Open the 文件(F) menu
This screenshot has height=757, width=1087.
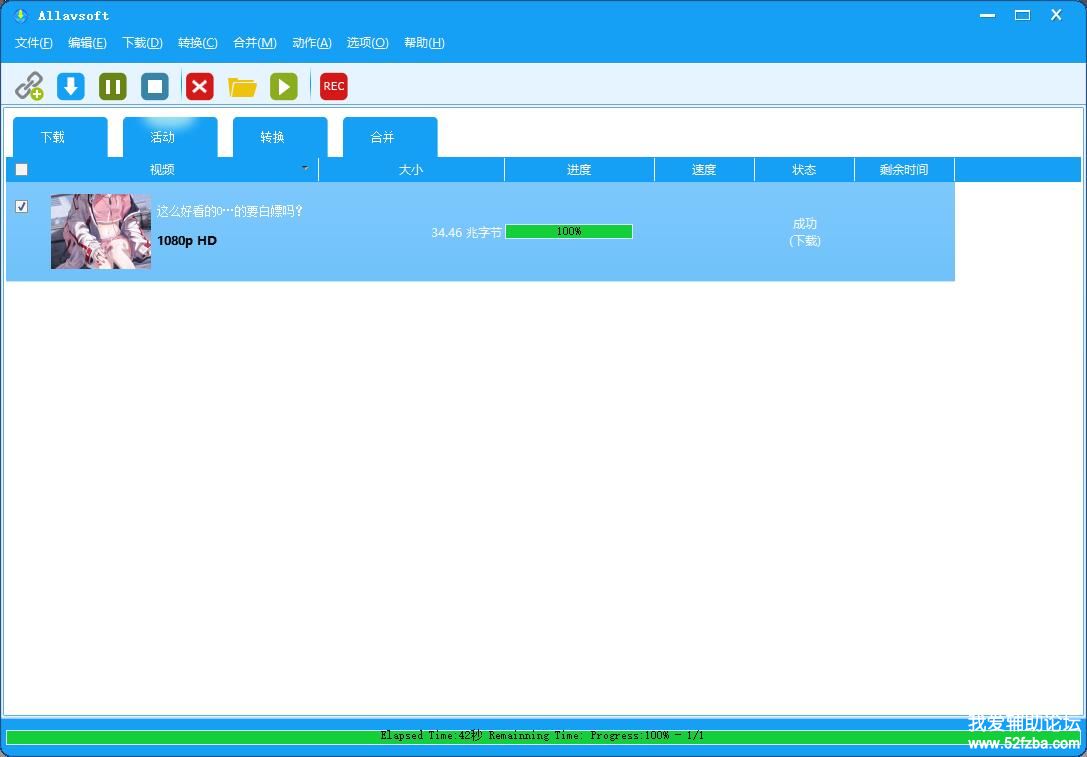point(34,43)
